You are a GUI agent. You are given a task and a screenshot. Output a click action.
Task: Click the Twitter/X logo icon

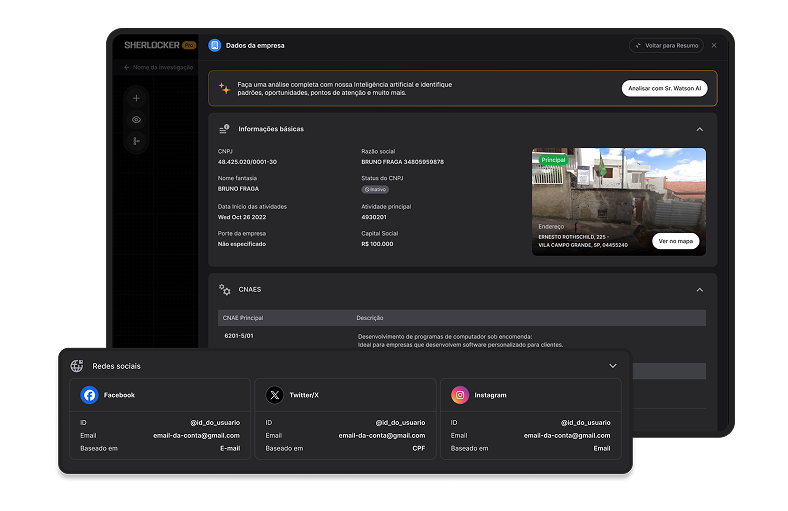tap(275, 395)
